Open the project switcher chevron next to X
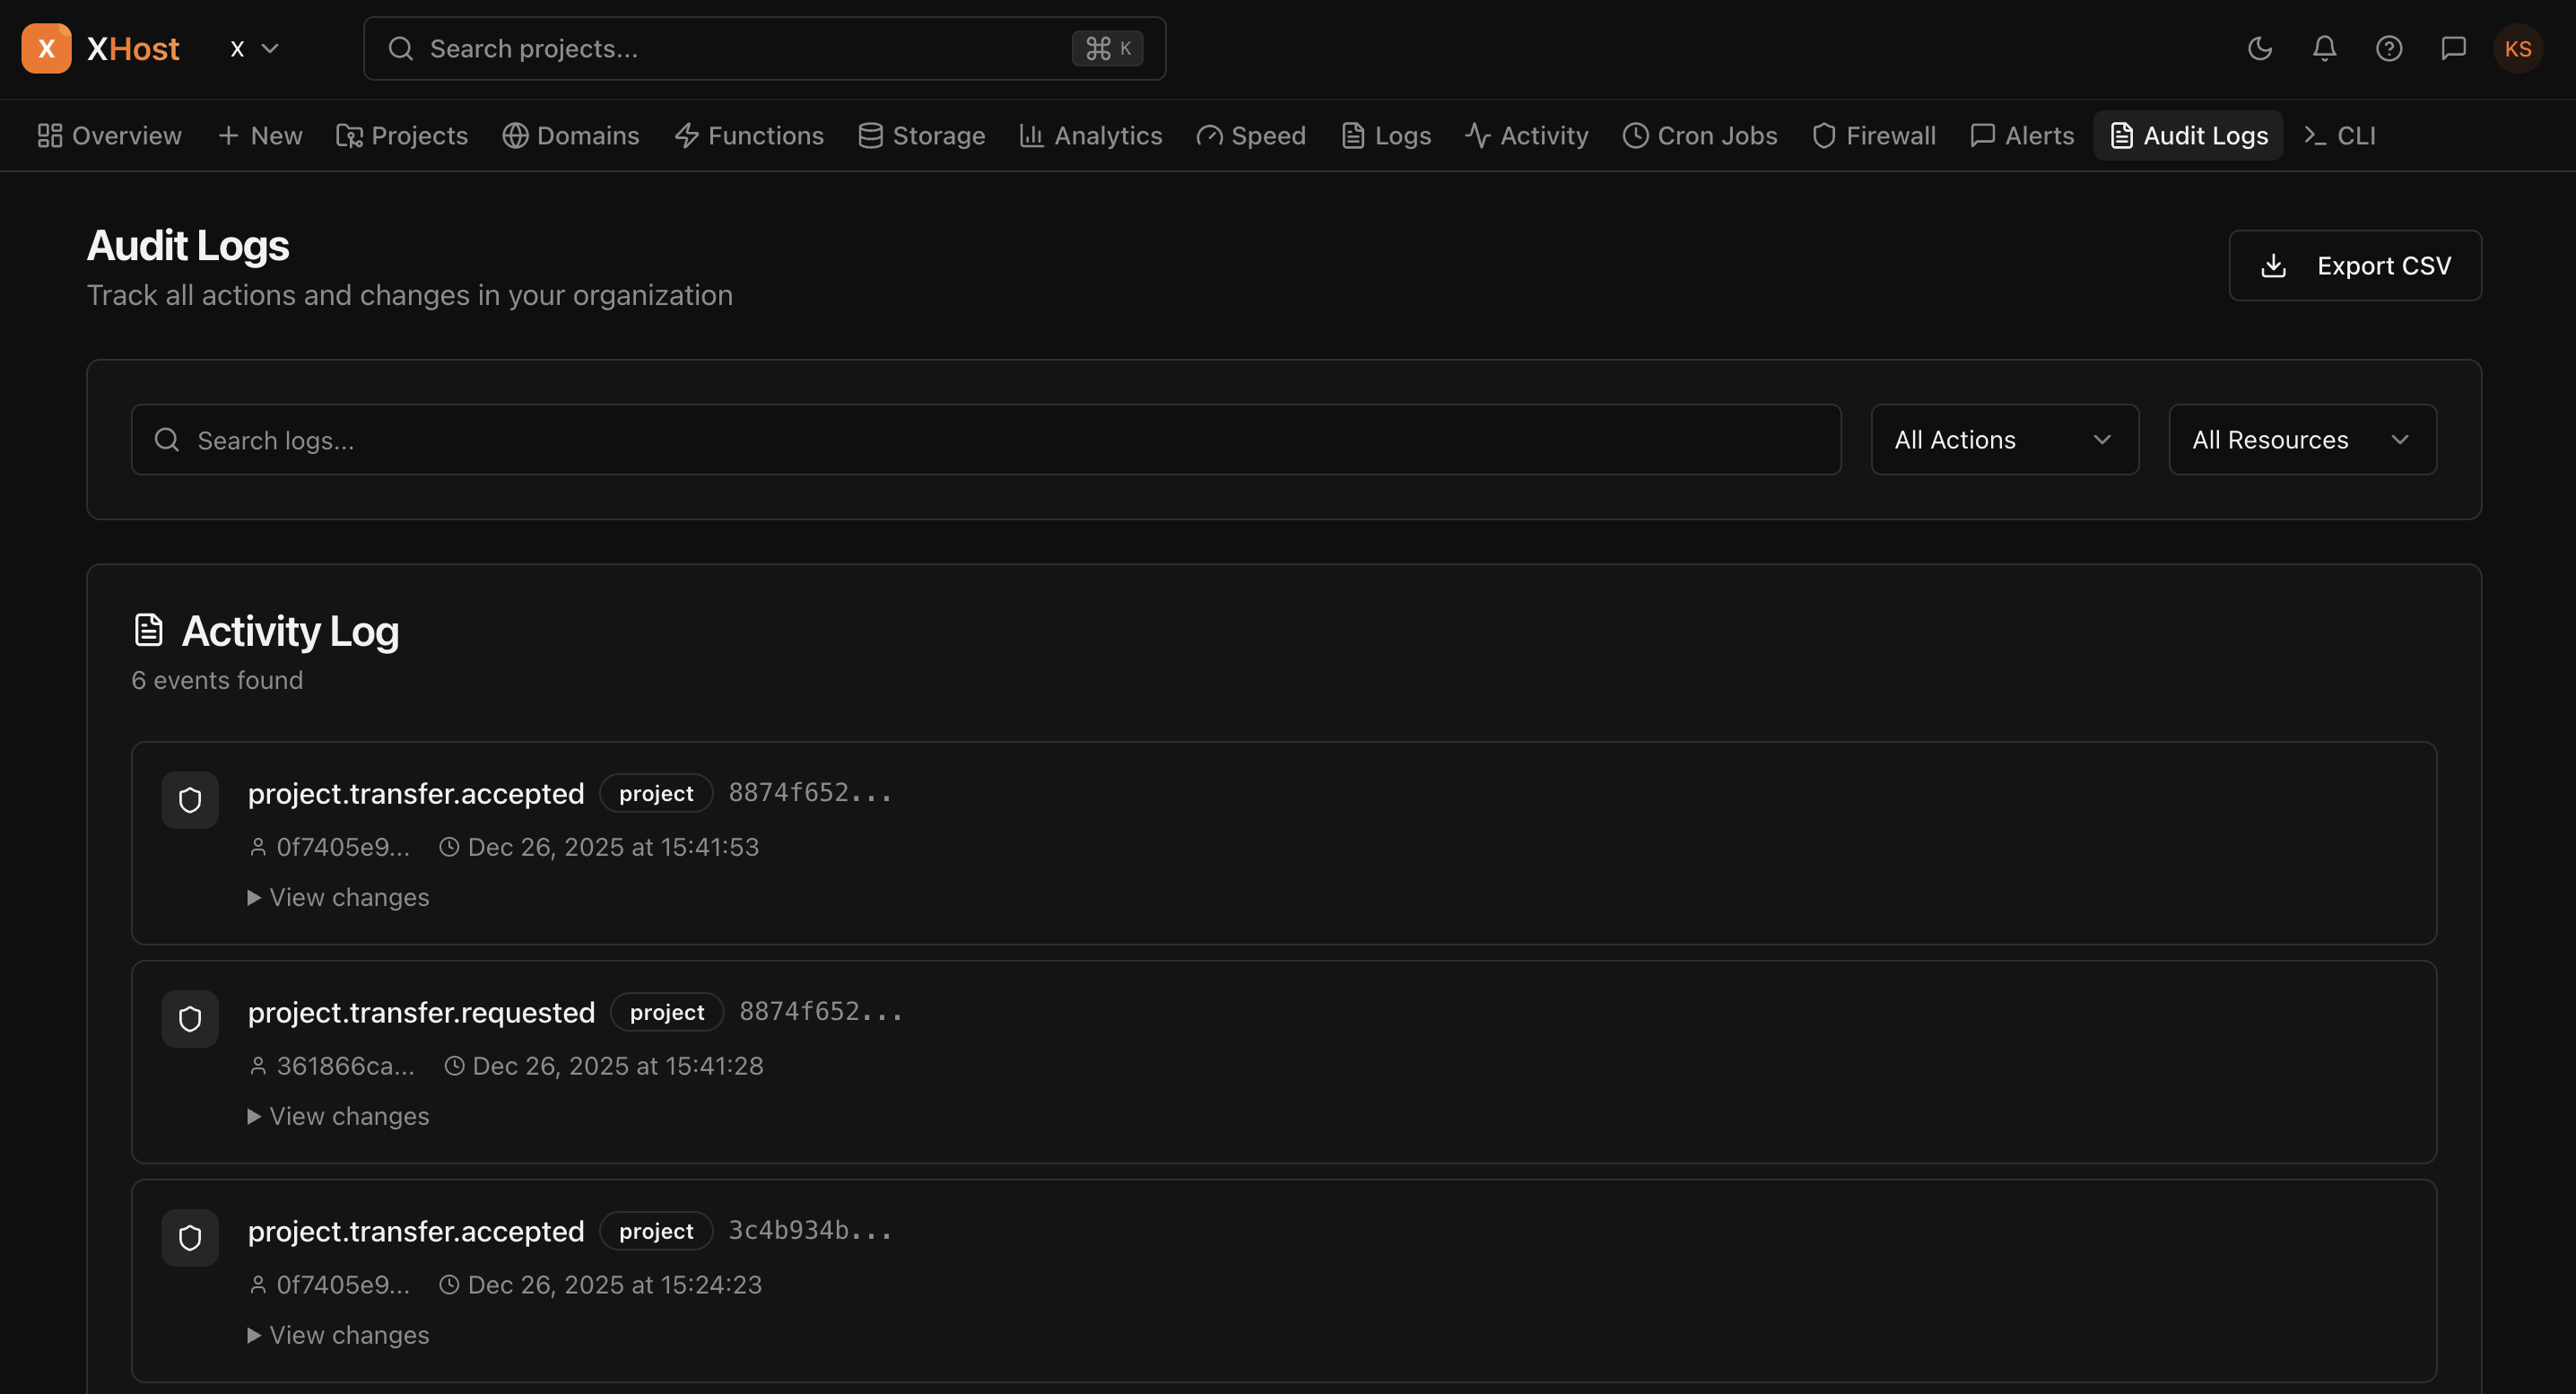 [270, 48]
